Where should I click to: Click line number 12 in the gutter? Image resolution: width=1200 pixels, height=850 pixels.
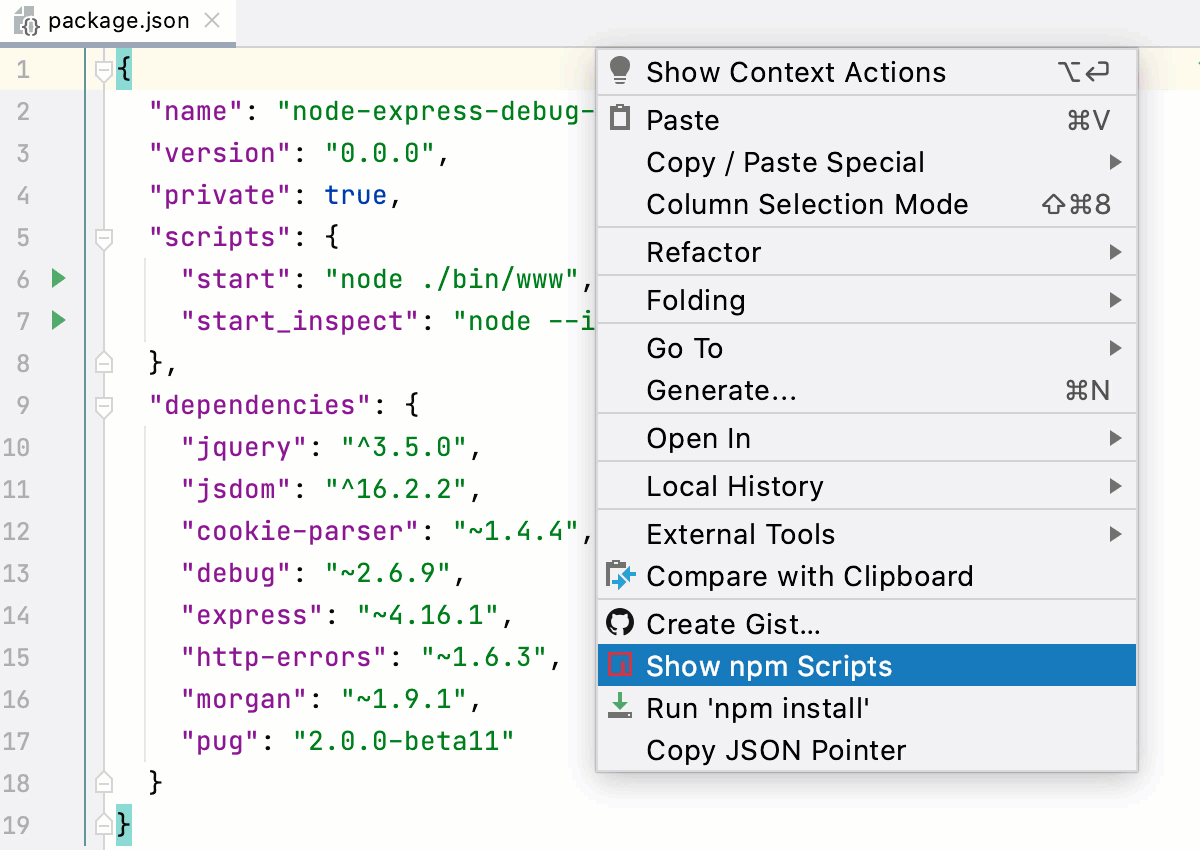tap(18, 531)
